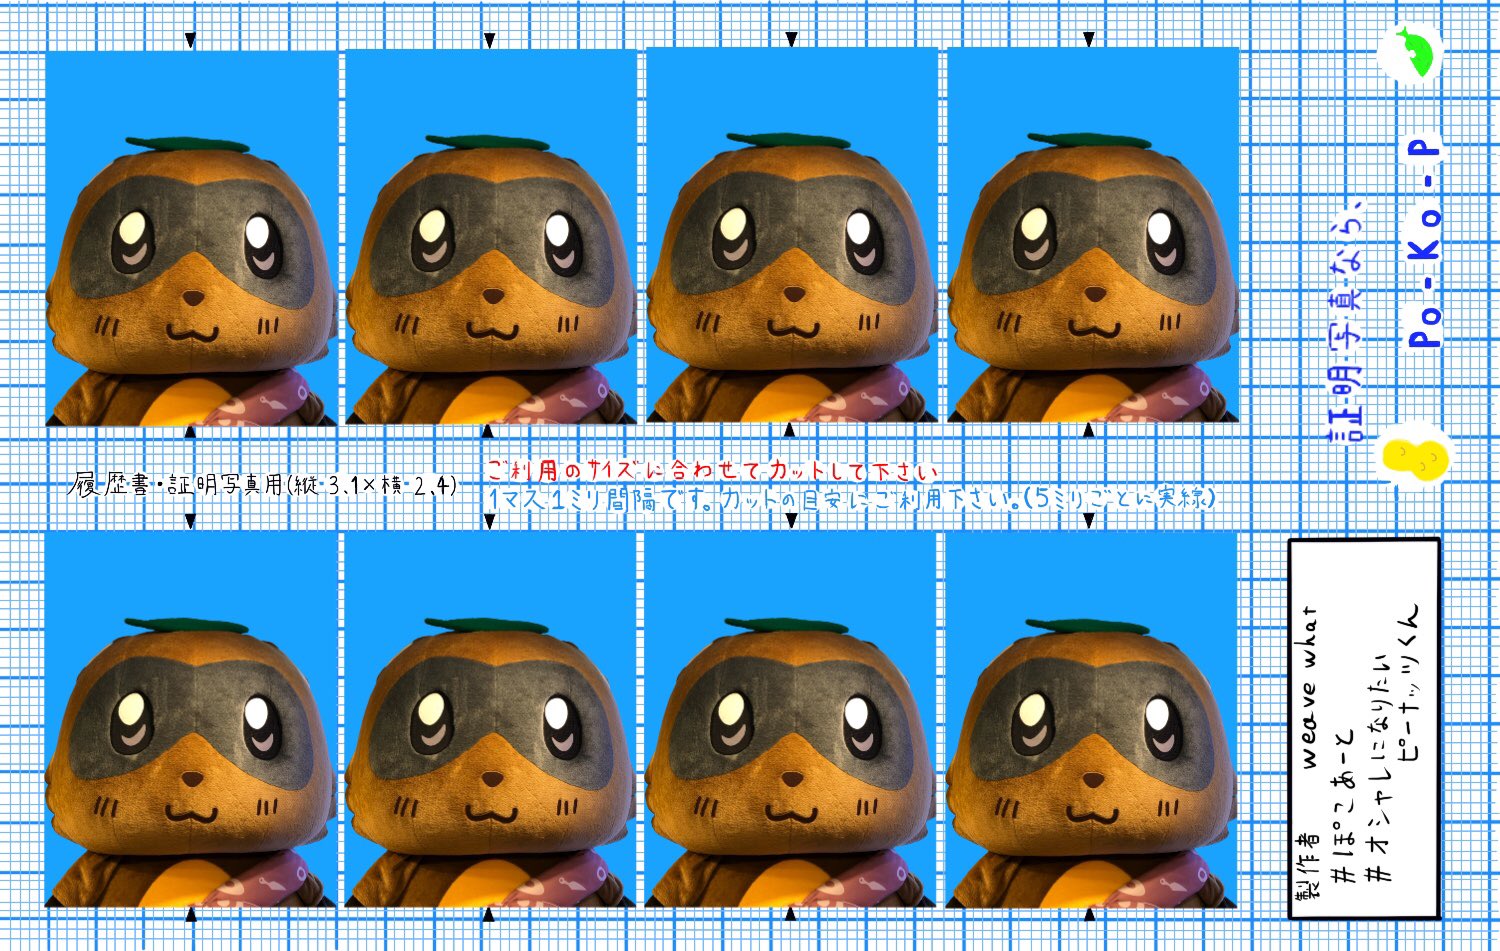Viewport: 1500px width, 951px height.
Task: Click the '#オシャレになりたい' hashtag
Action: (1378, 770)
